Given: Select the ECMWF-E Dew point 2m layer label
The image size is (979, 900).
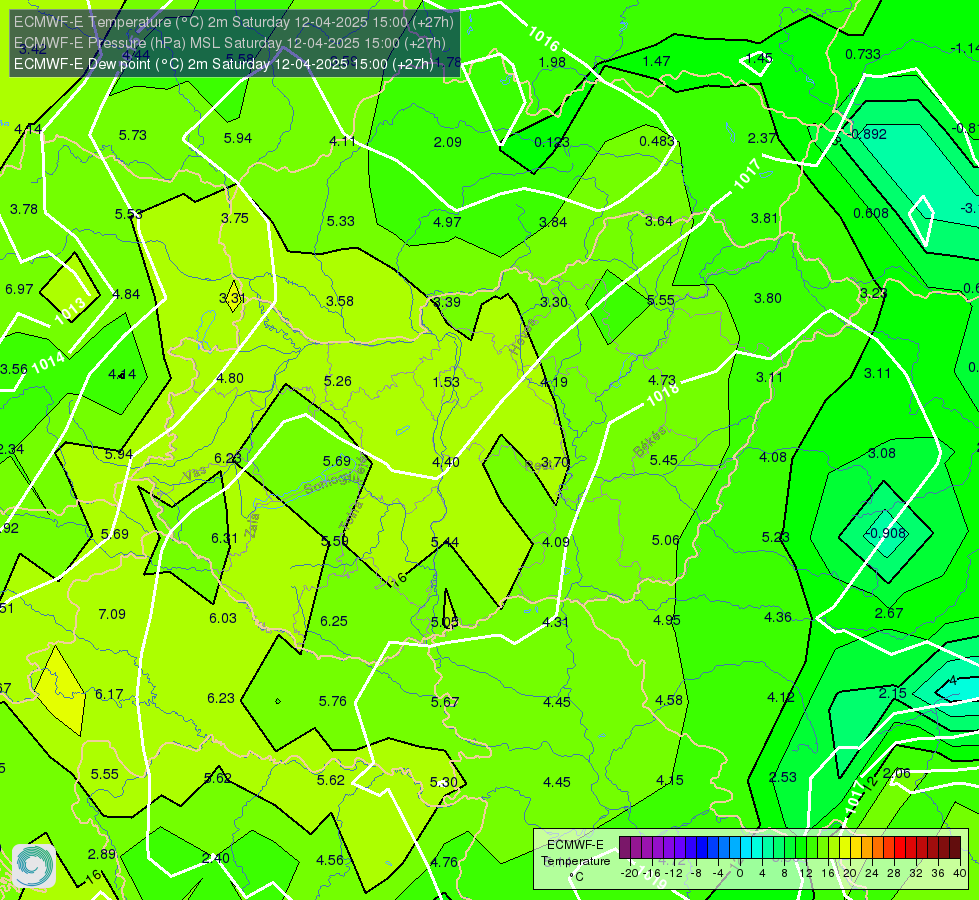Looking at the screenshot, I should [224, 64].
